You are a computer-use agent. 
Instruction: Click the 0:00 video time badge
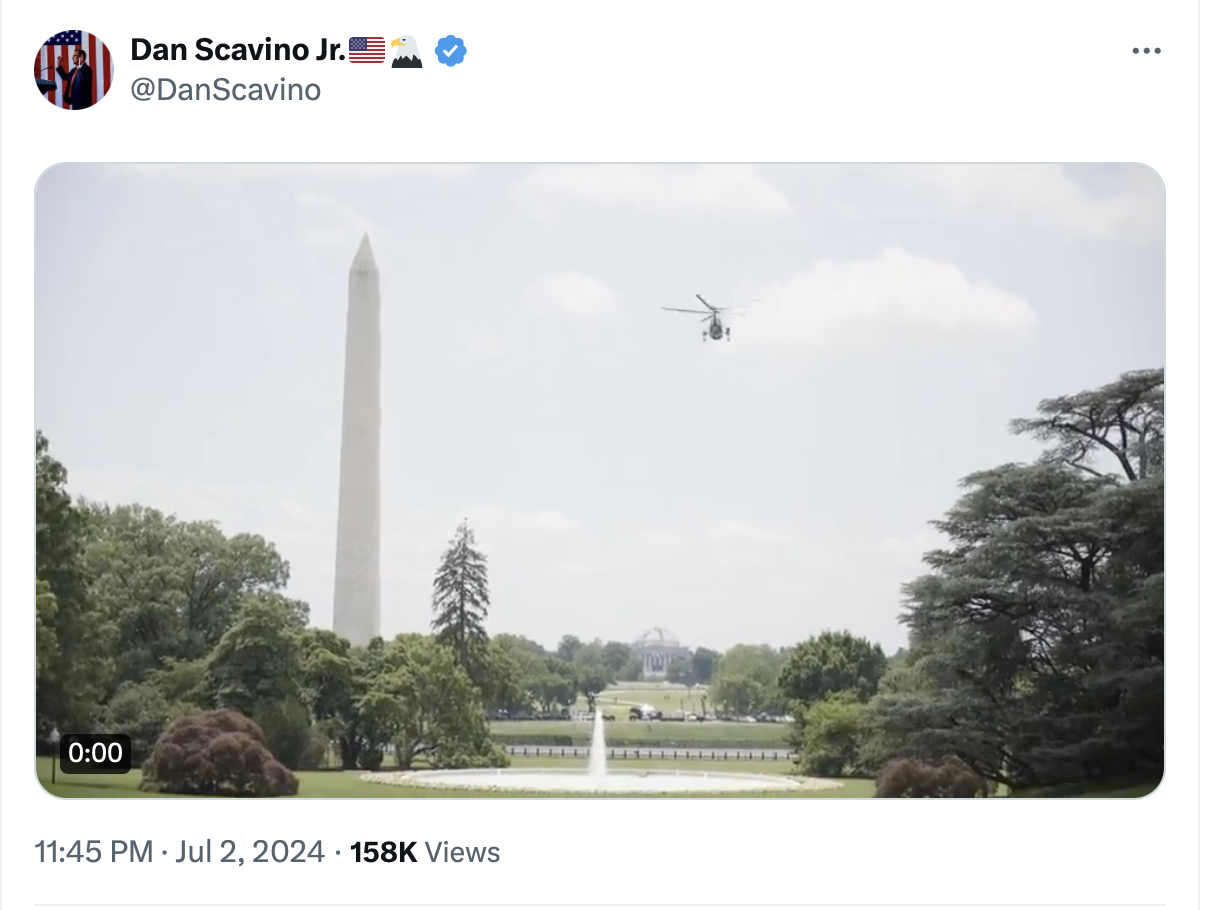coord(95,753)
